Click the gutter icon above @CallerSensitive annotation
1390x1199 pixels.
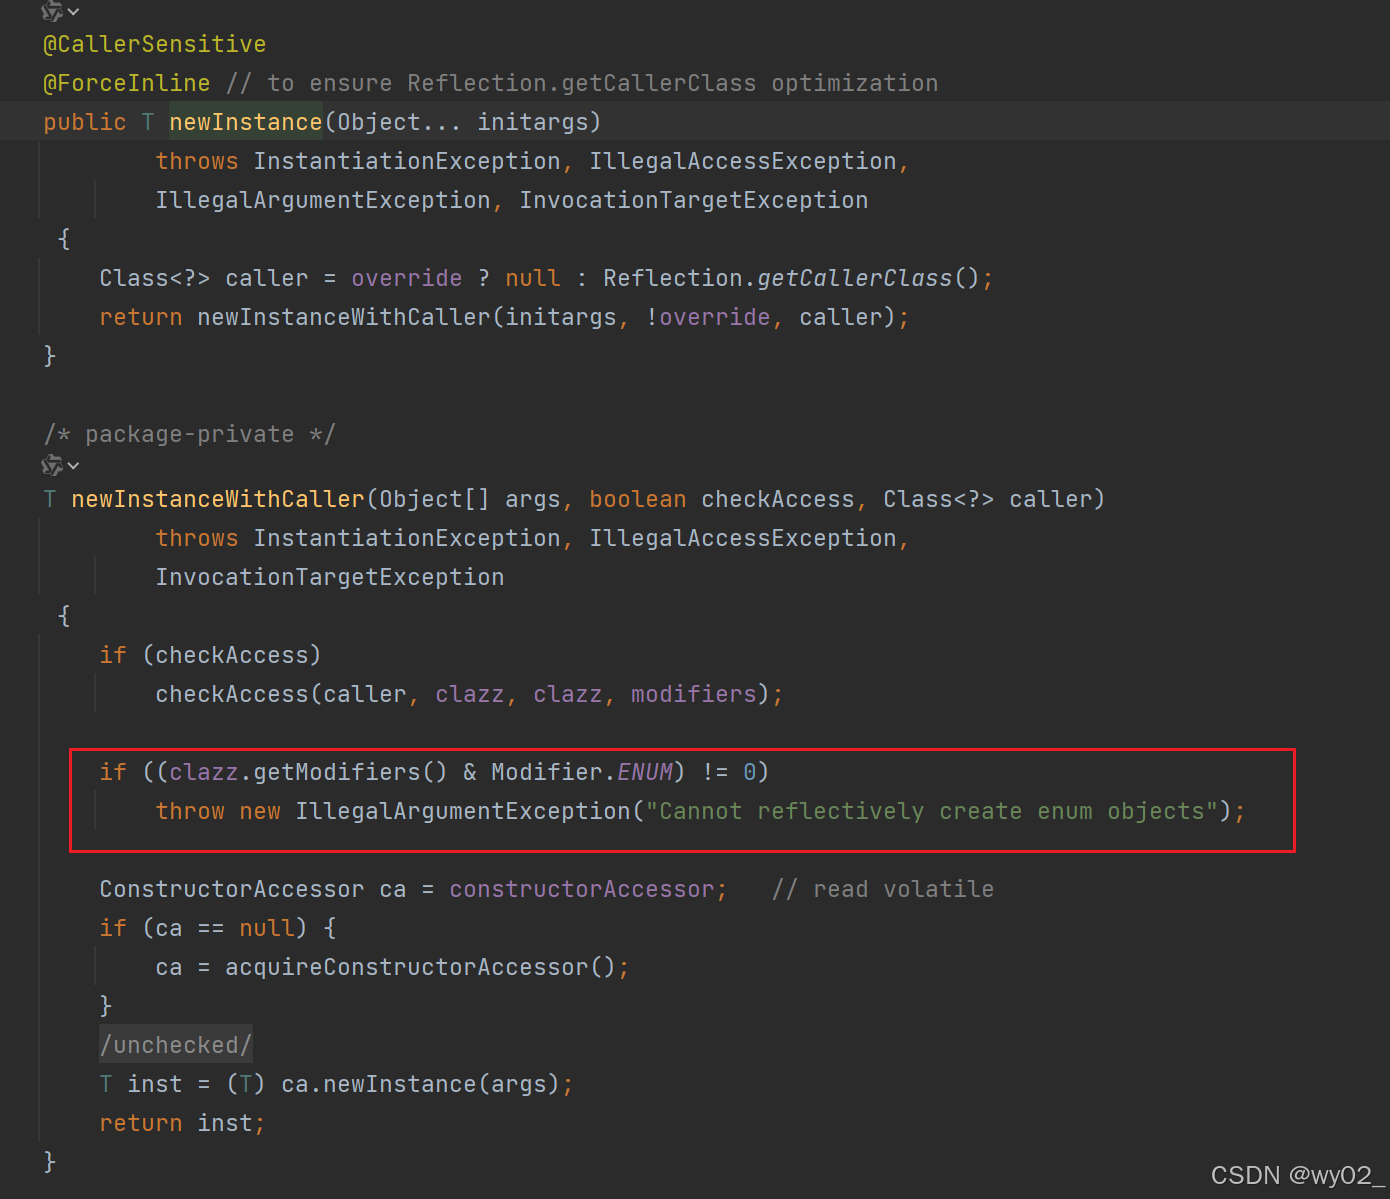click(52, 11)
